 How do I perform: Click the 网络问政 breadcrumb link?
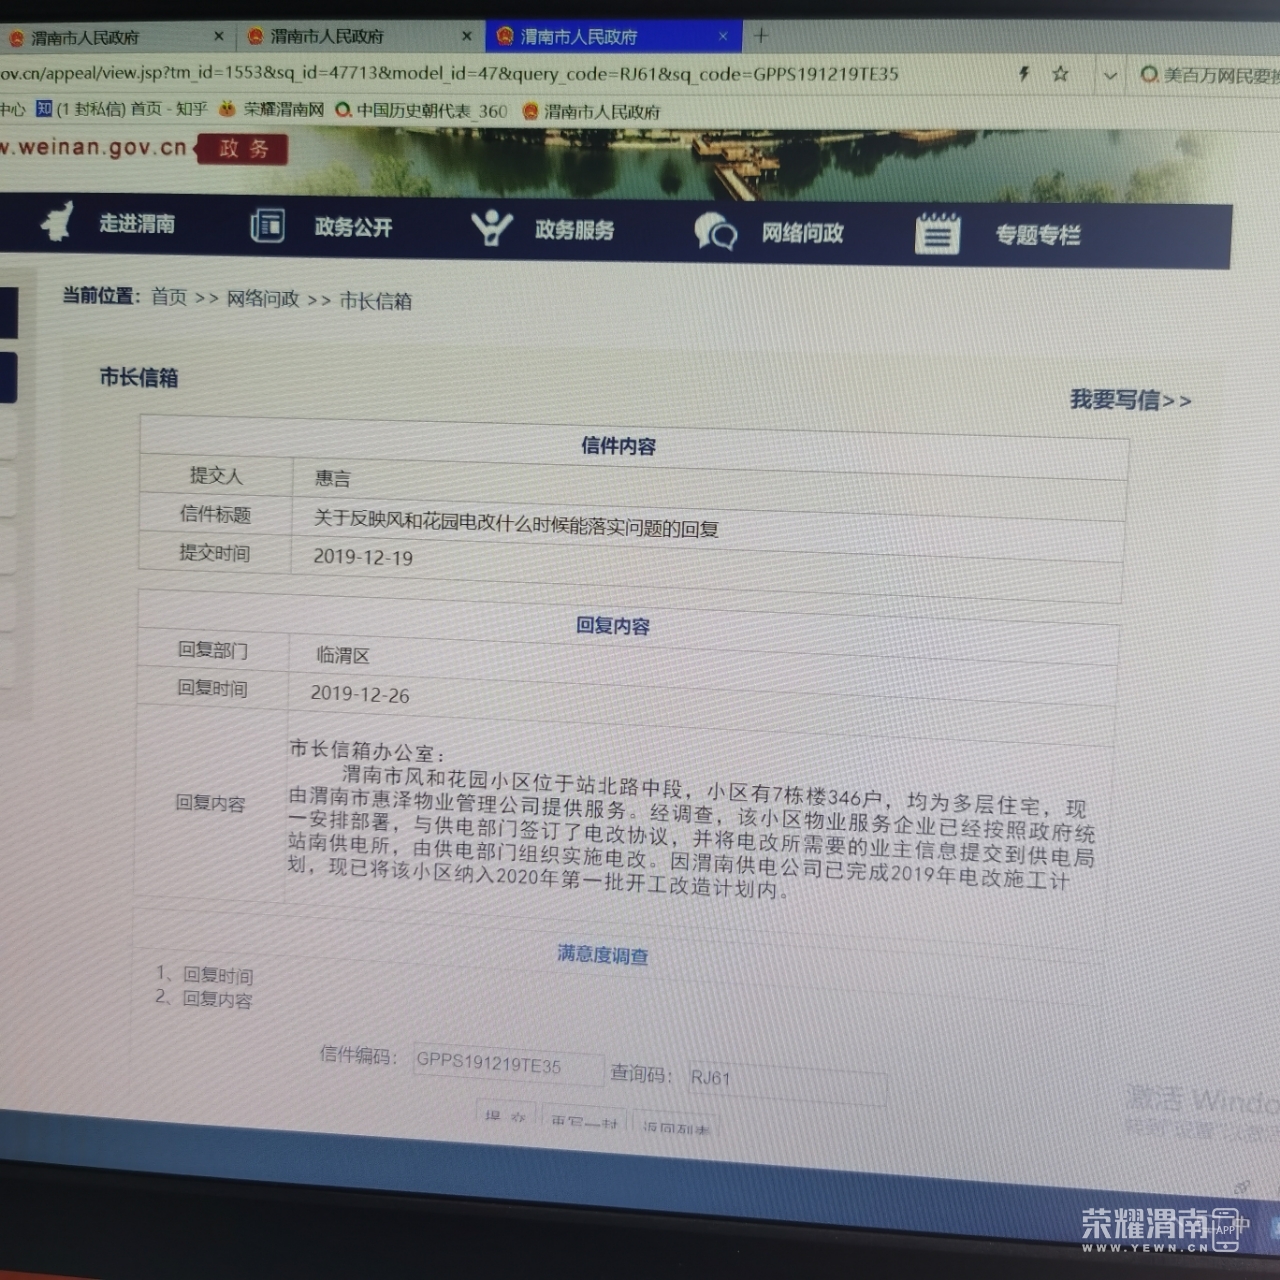pyautogui.click(x=263, y=298)
